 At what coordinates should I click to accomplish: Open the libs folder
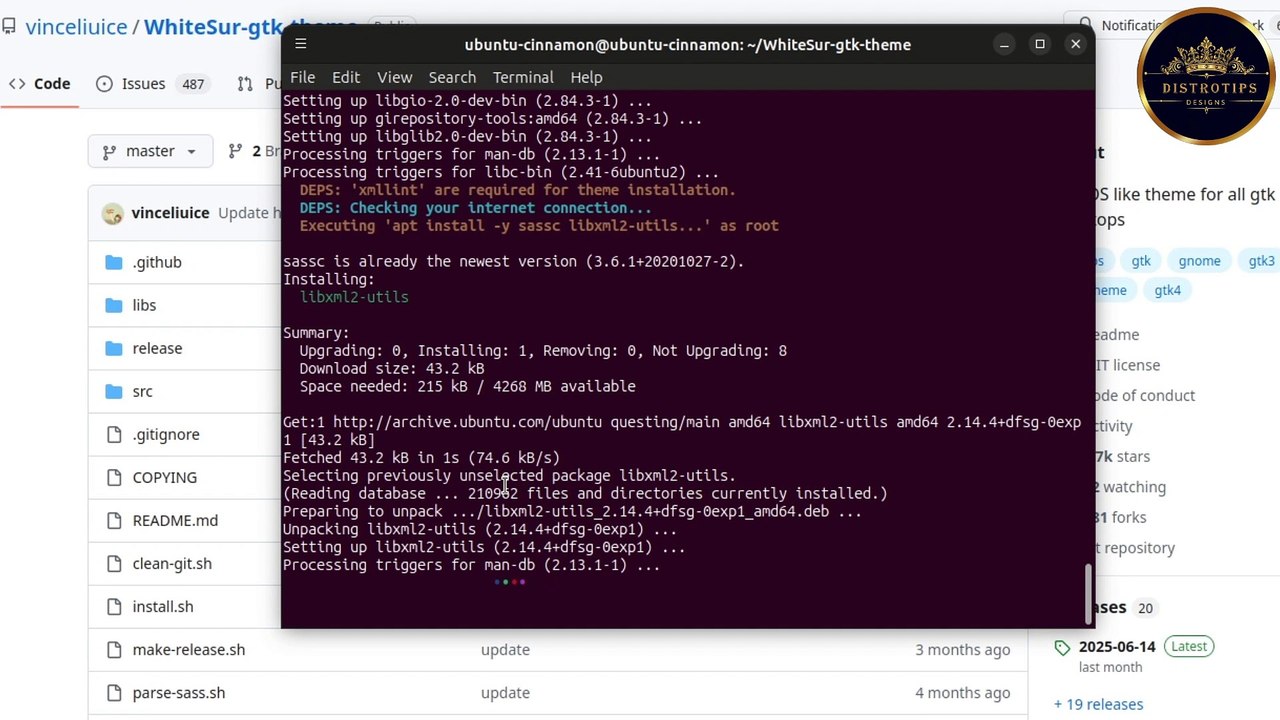(144, 305)
